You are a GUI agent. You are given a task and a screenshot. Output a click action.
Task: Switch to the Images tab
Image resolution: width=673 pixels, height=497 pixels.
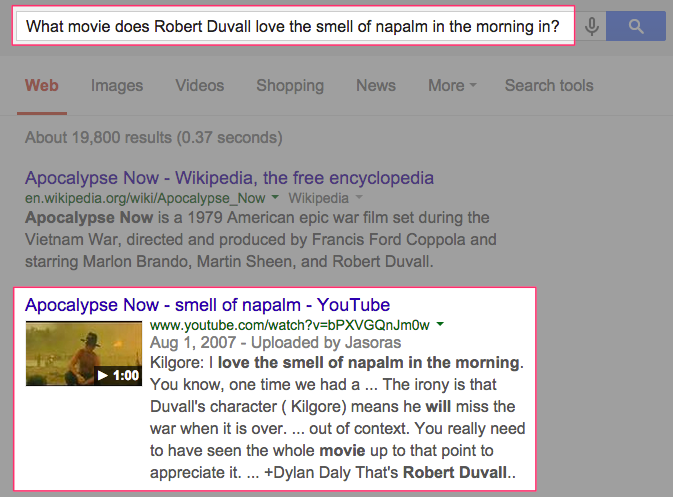pyautogui.click(x=117, y=85)
